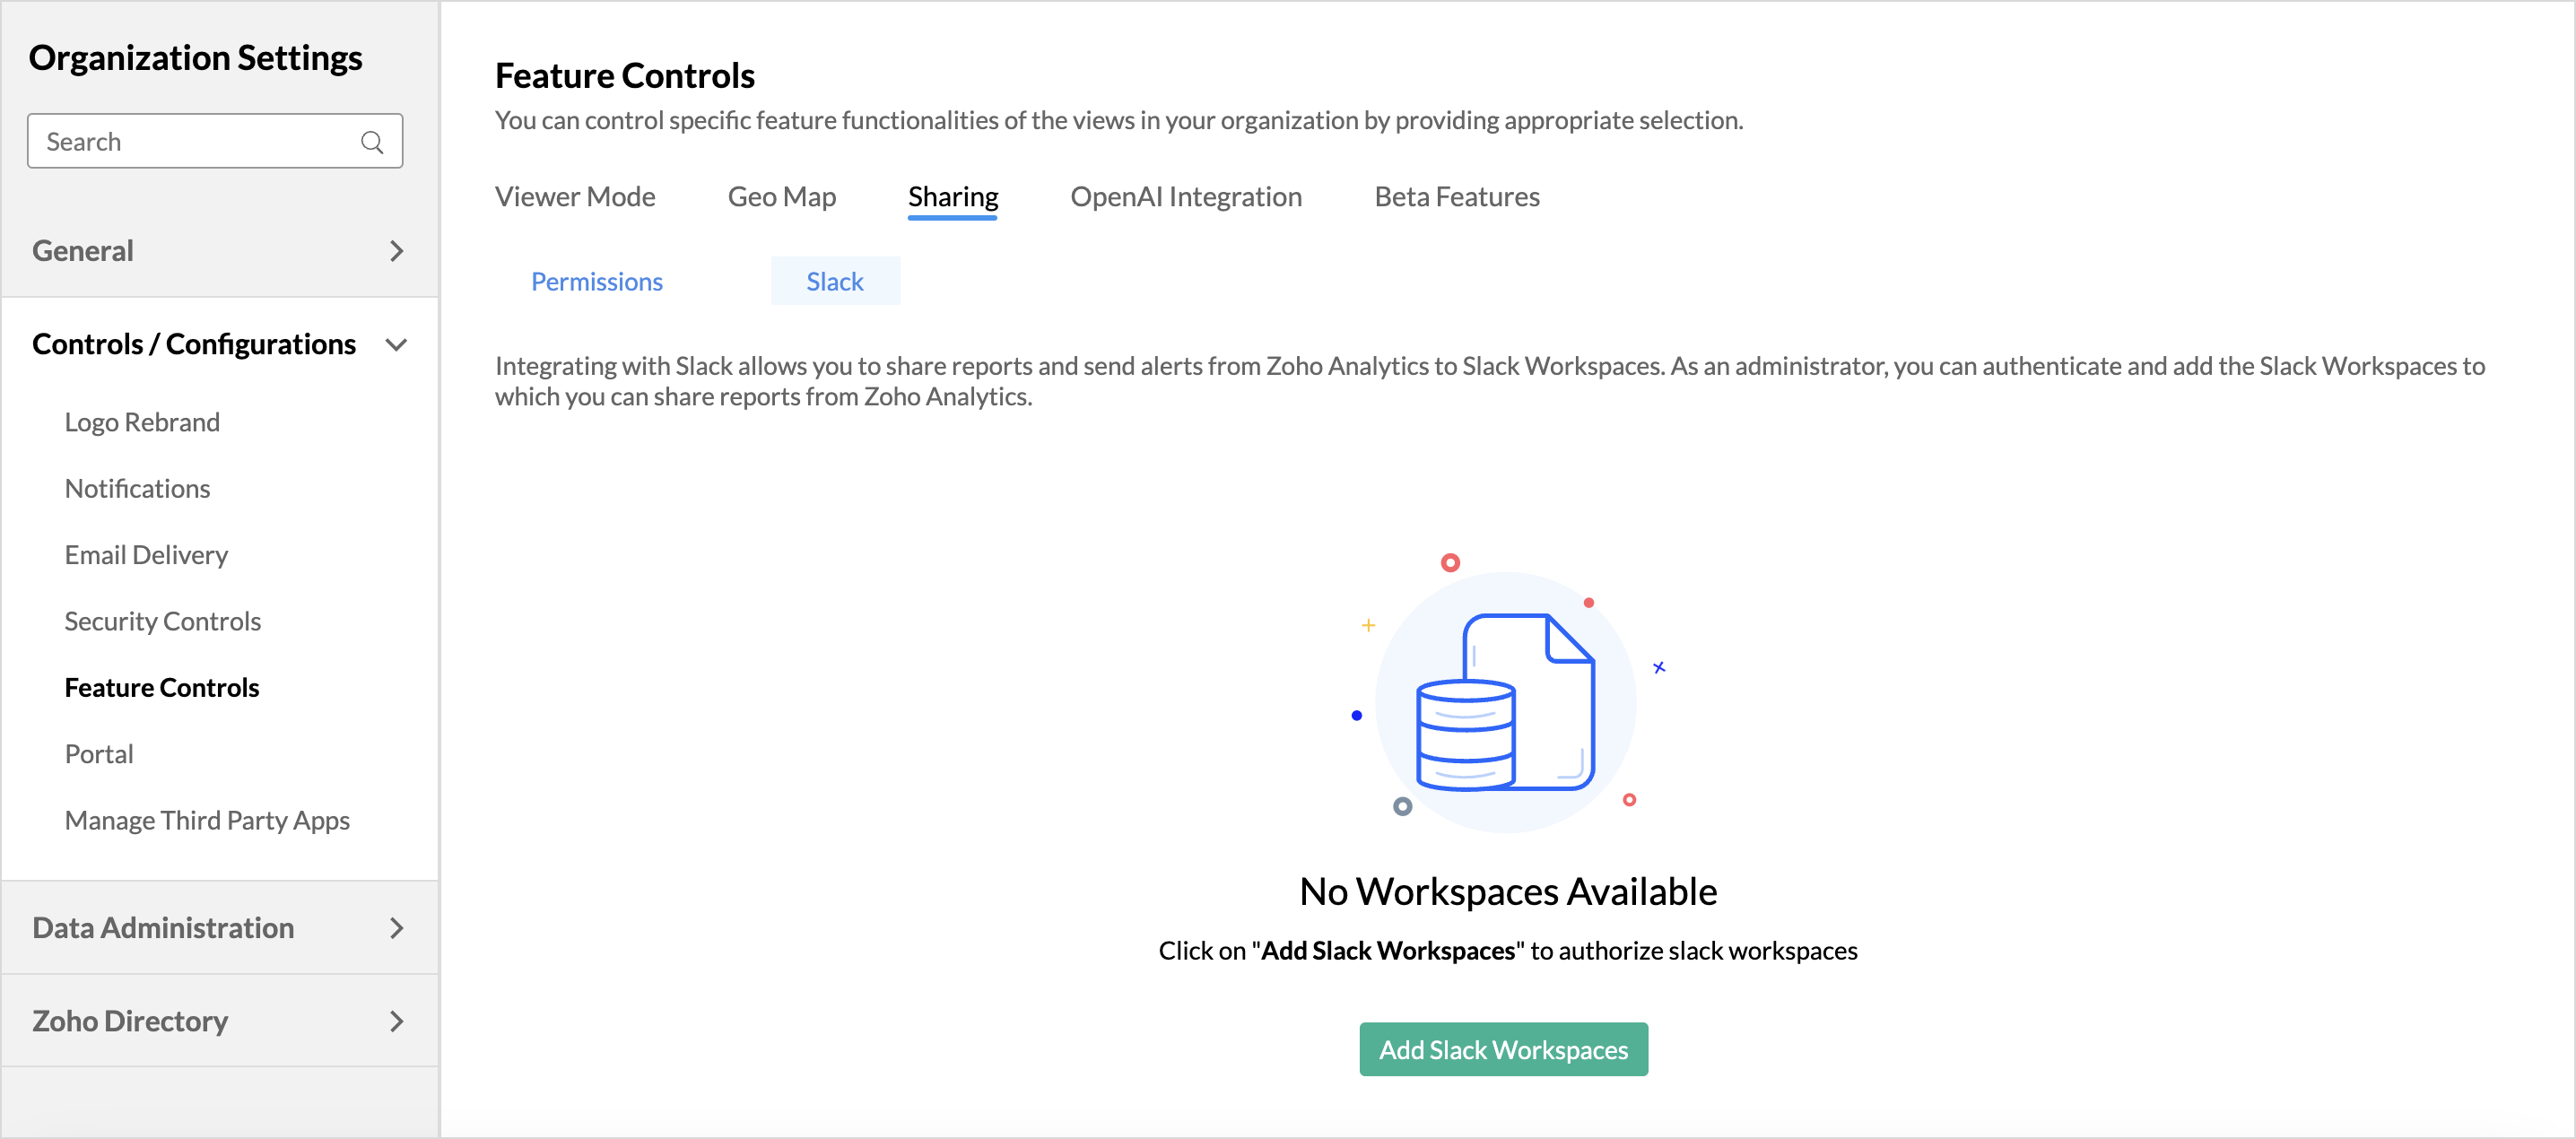Click the search magnifier icon
Image resolution: width=2576 pixels, height=1139 pixels.
click(x=372, y=142)
